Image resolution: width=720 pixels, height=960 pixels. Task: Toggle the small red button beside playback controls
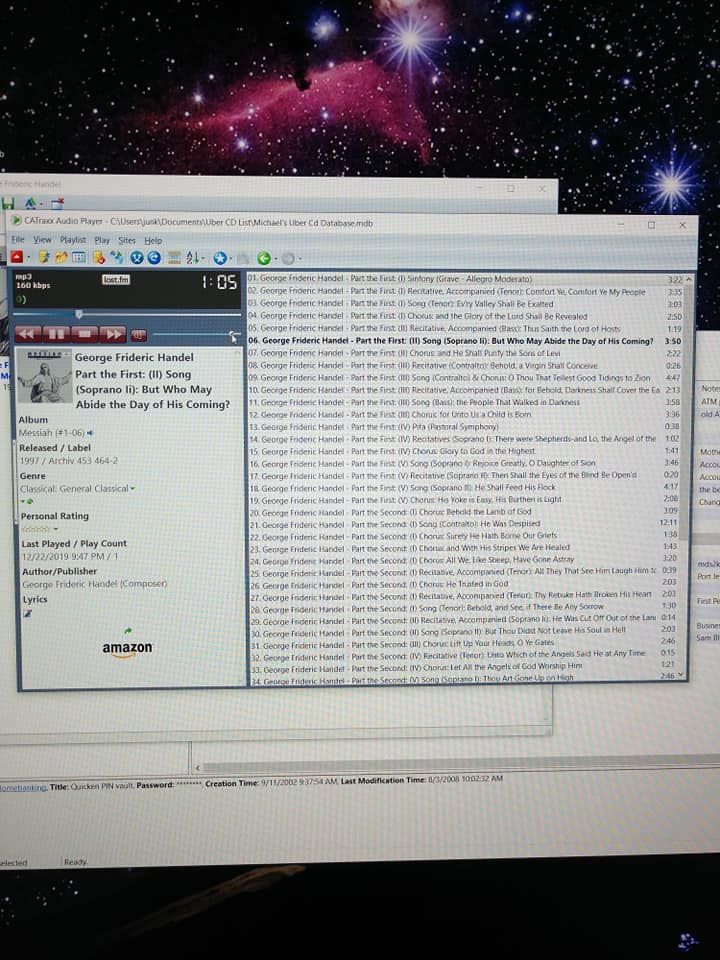coord(138,334)
